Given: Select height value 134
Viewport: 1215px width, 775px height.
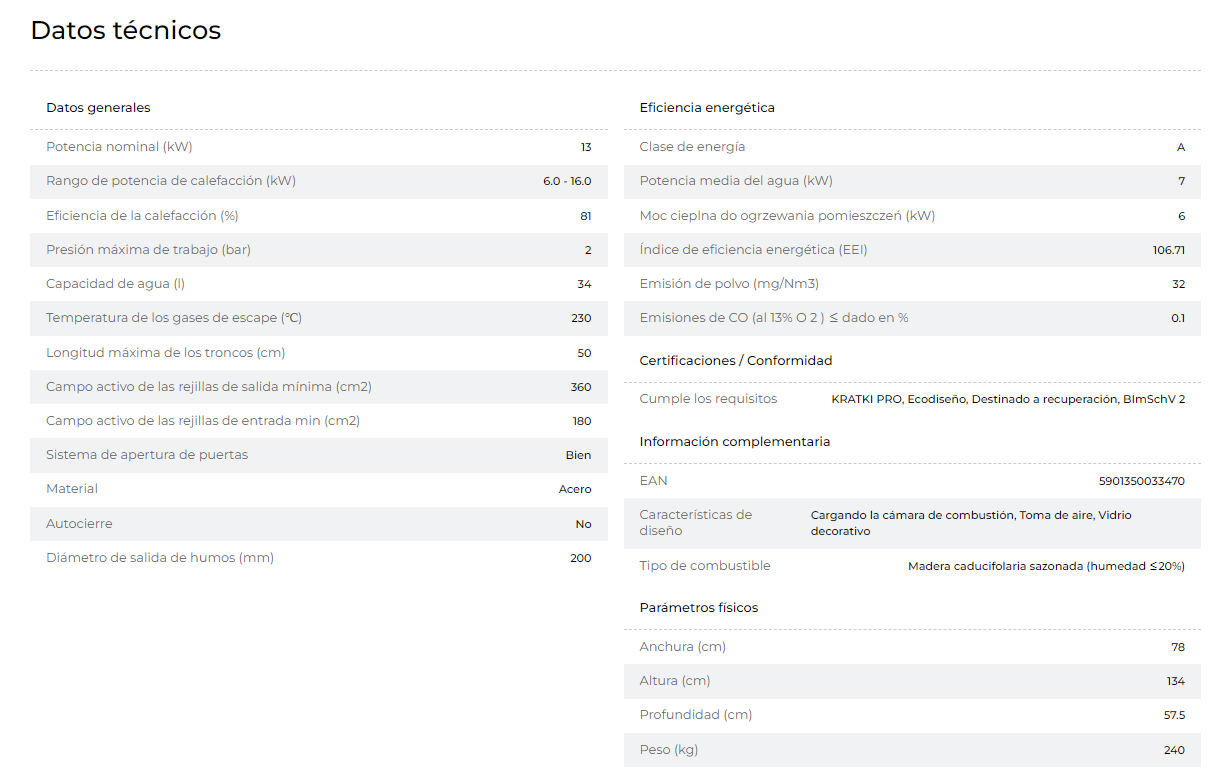Looking at the screenshot, I should tap(1176, 681).
